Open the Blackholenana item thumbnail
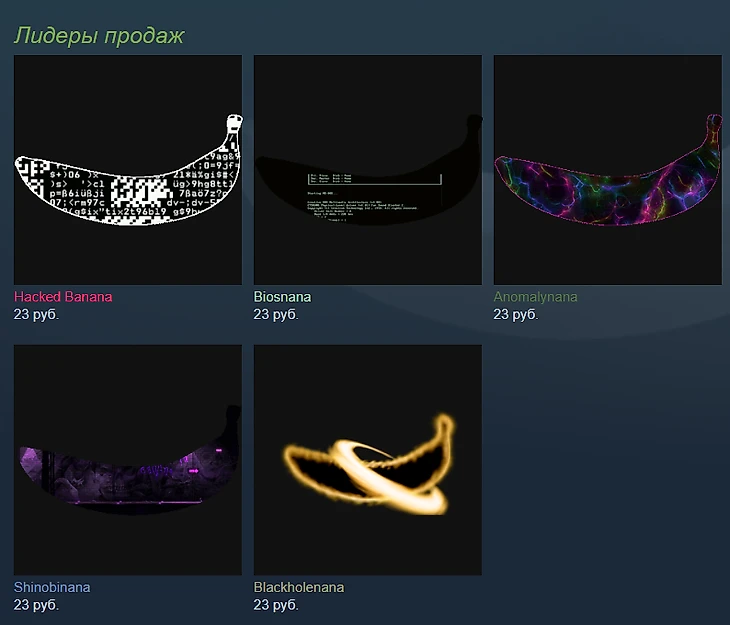The width and height of the screenshot is (730, 625). coord(368,460)
